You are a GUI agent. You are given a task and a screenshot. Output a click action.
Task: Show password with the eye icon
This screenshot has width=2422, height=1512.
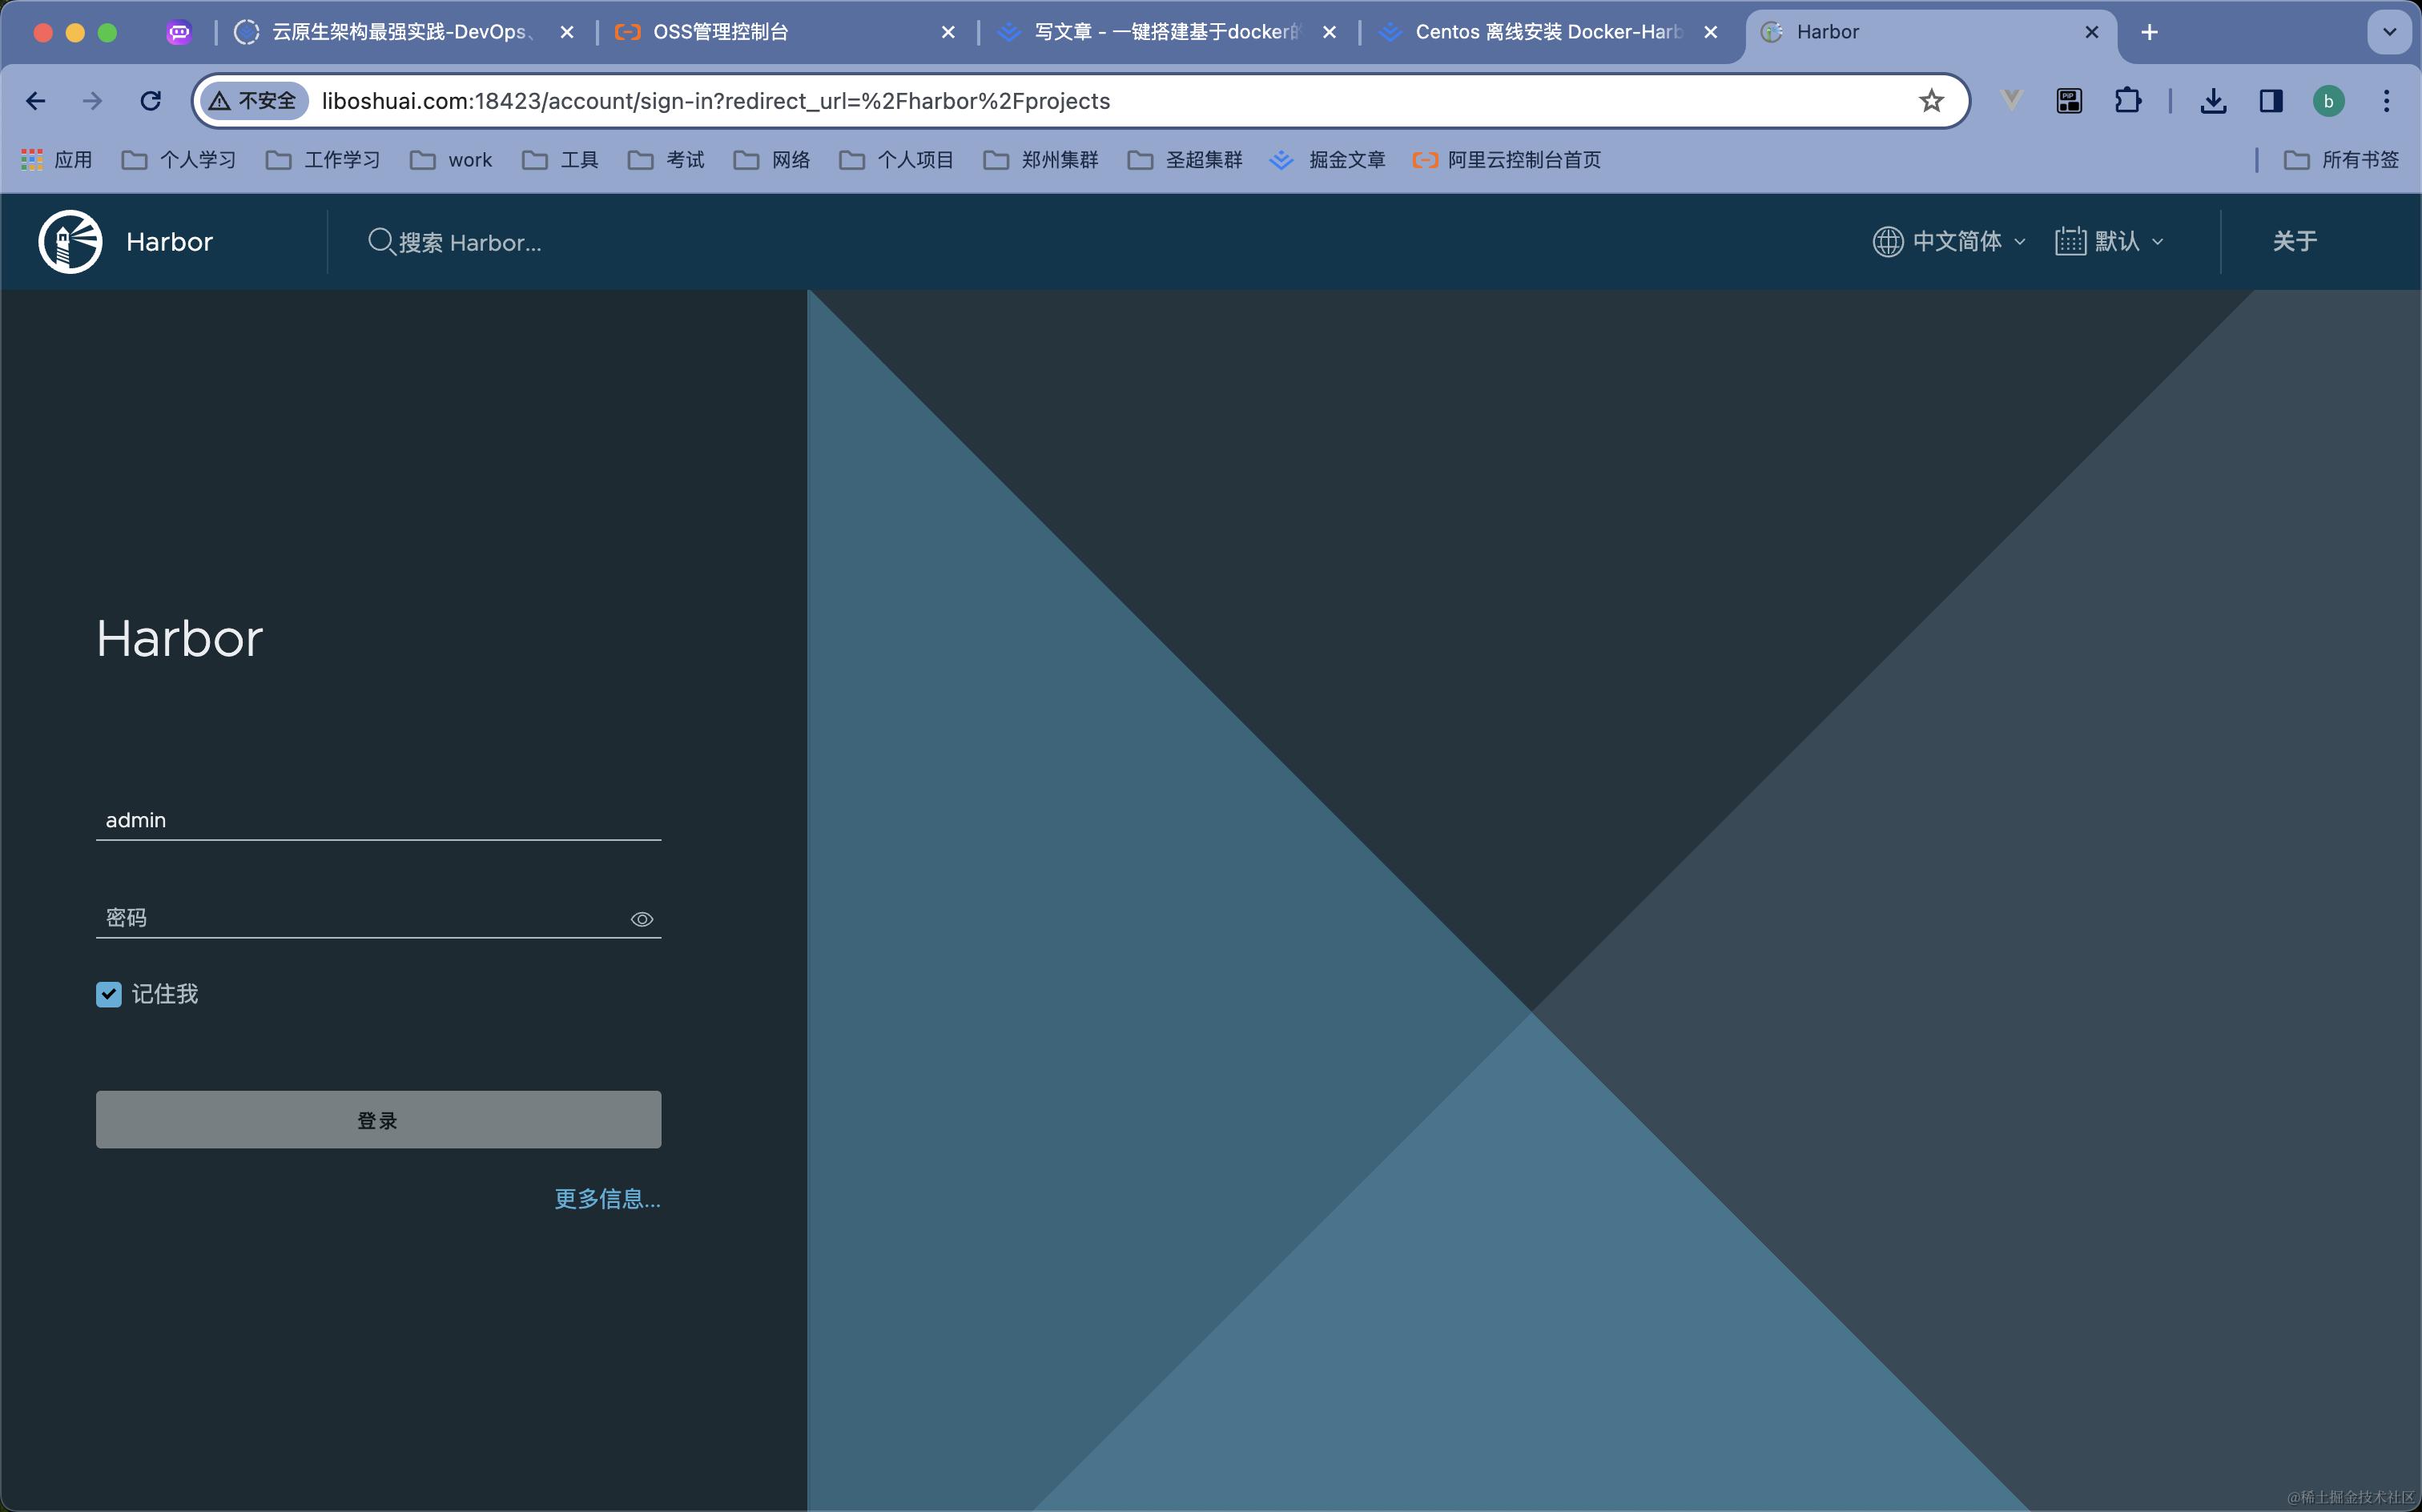[642, 919]
